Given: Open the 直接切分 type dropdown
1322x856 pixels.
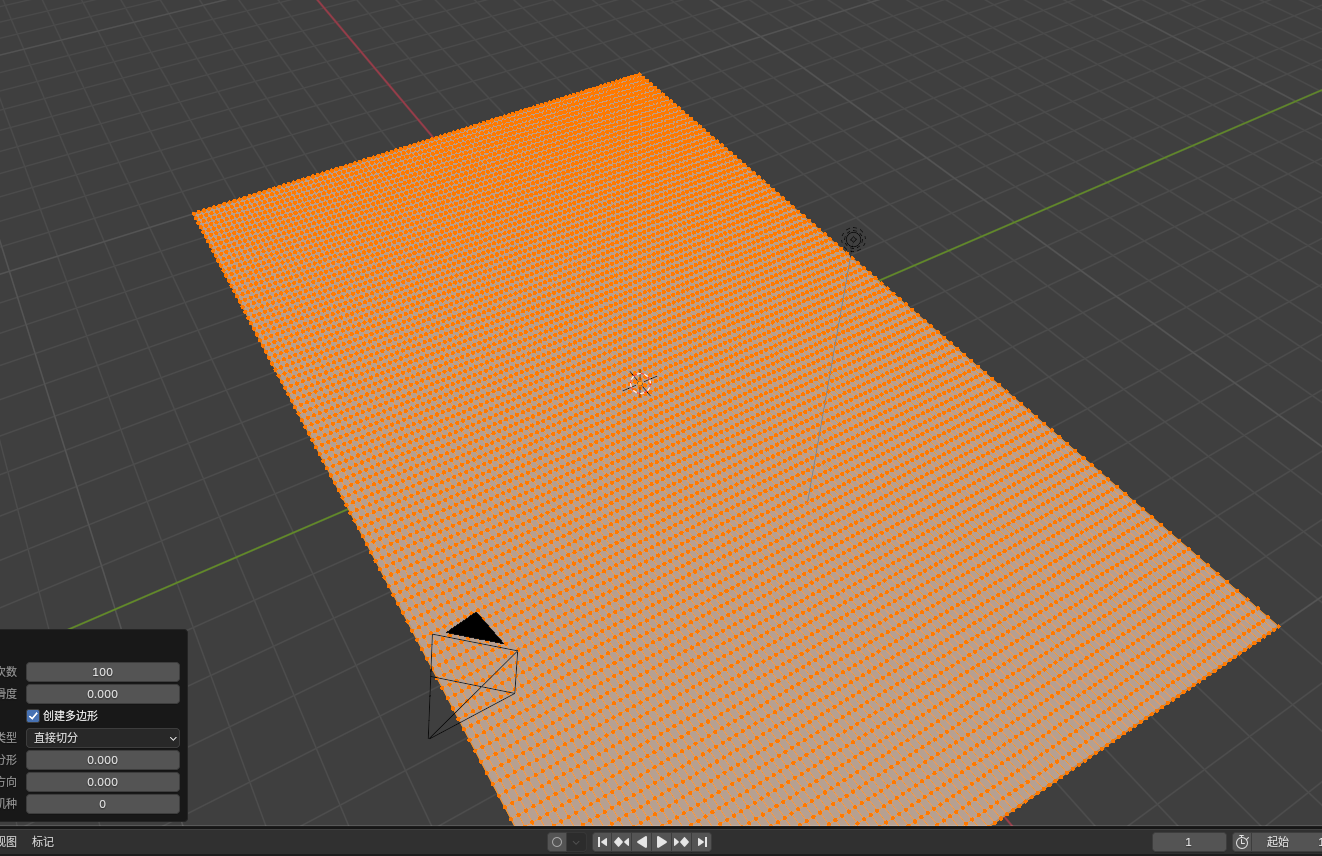Looking at the screenshot, I should coord(103,738).
